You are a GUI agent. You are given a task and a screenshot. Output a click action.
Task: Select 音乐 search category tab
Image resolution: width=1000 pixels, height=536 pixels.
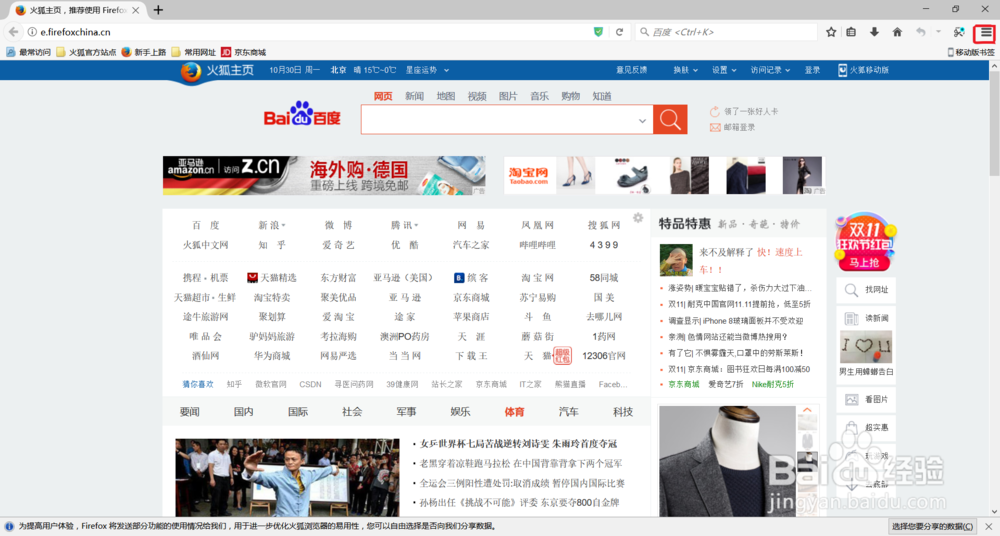pyautogui.click(x=540, y=96)
